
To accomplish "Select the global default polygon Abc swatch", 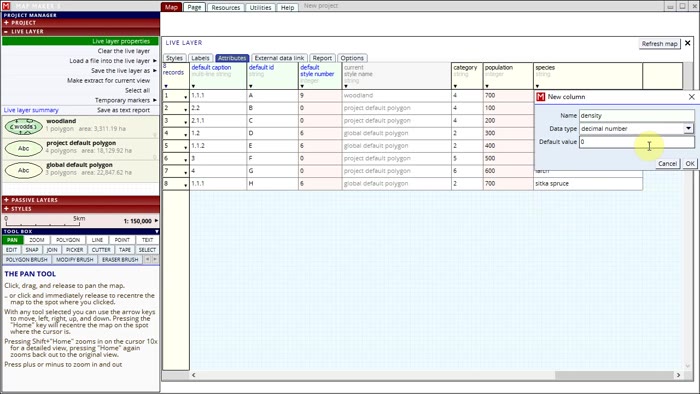I will [24, 170].
